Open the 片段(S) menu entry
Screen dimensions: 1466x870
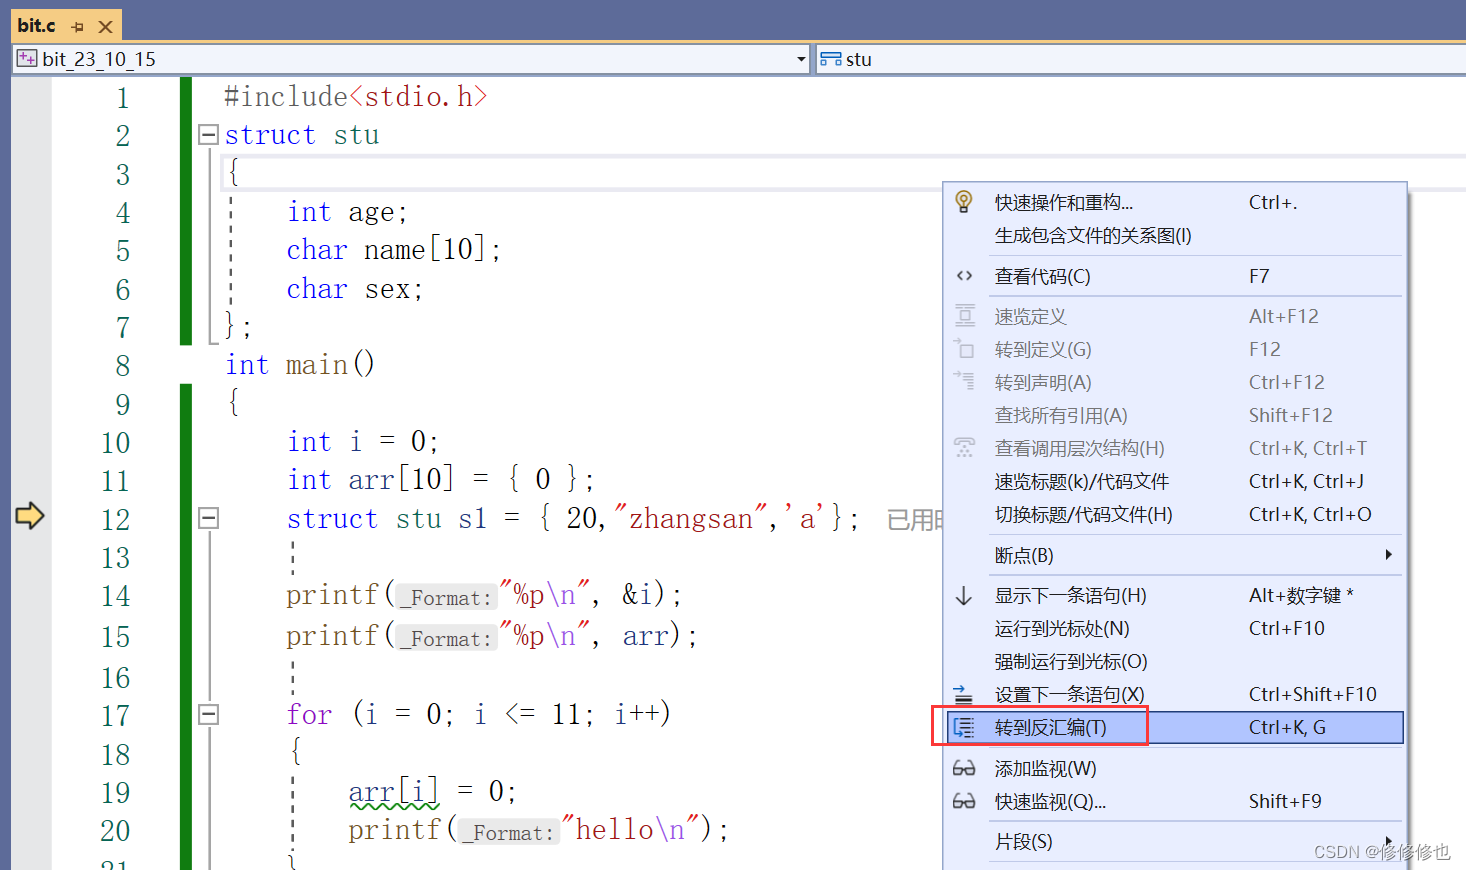pos(1175,842)
